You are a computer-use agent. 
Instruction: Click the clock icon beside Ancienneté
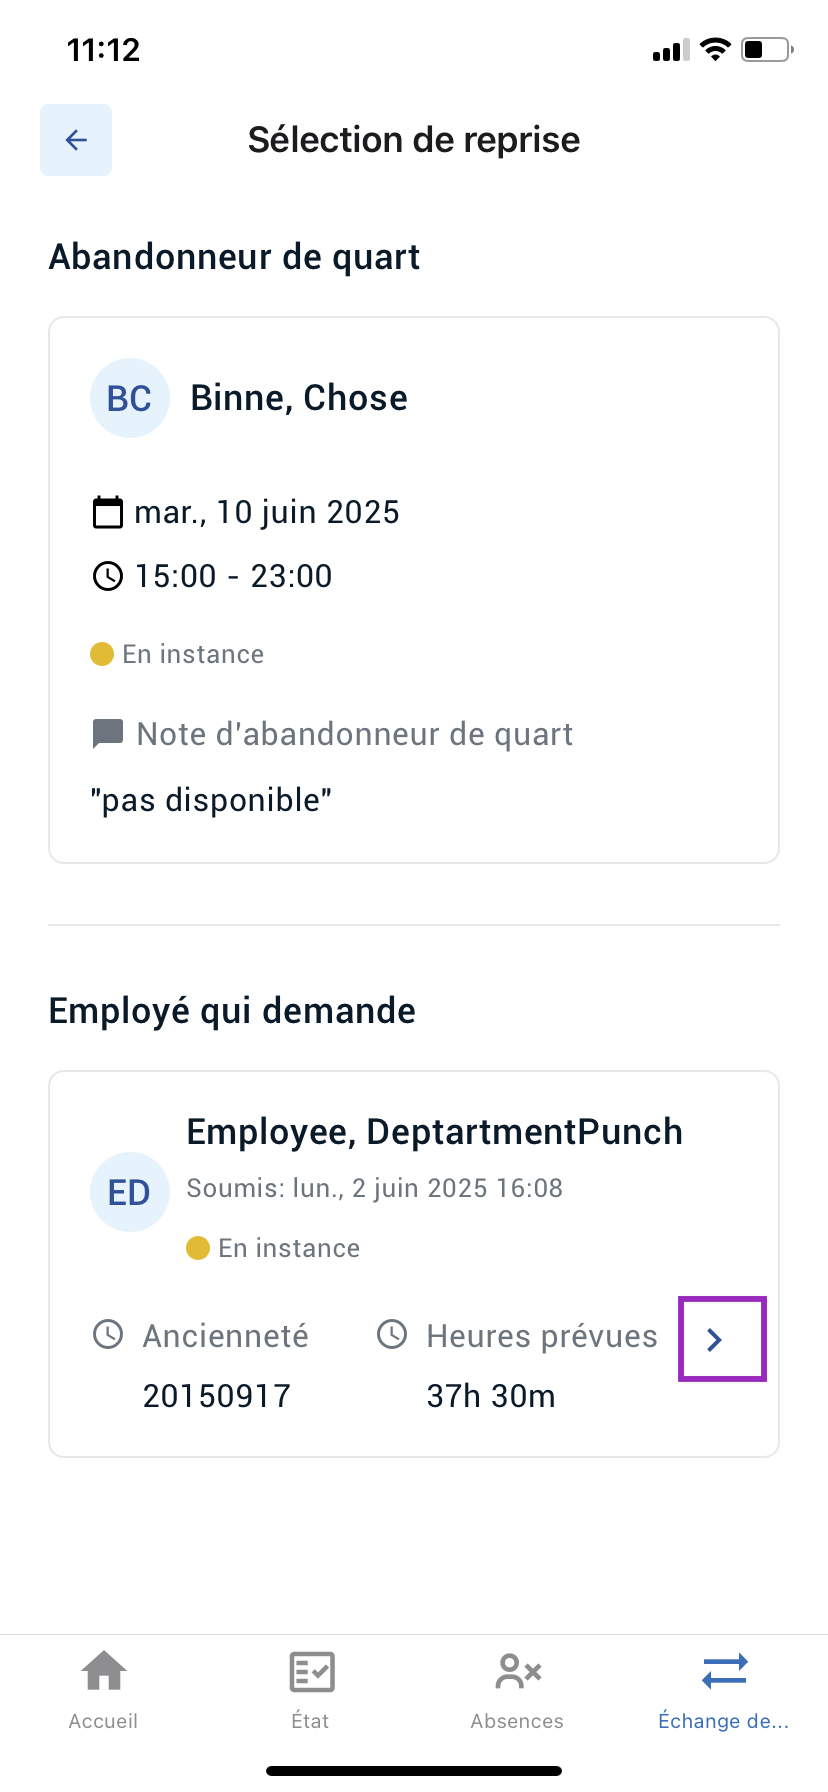tap(108, 1334)
